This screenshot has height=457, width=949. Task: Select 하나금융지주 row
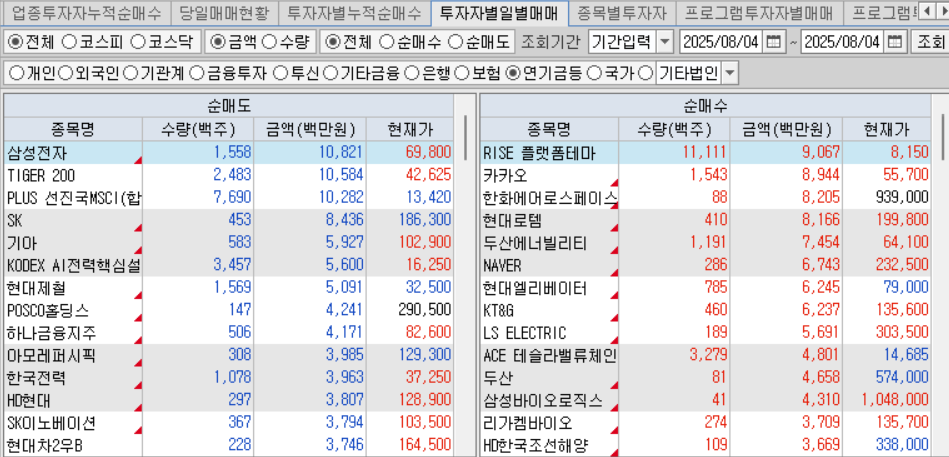(x=228, y=333)
